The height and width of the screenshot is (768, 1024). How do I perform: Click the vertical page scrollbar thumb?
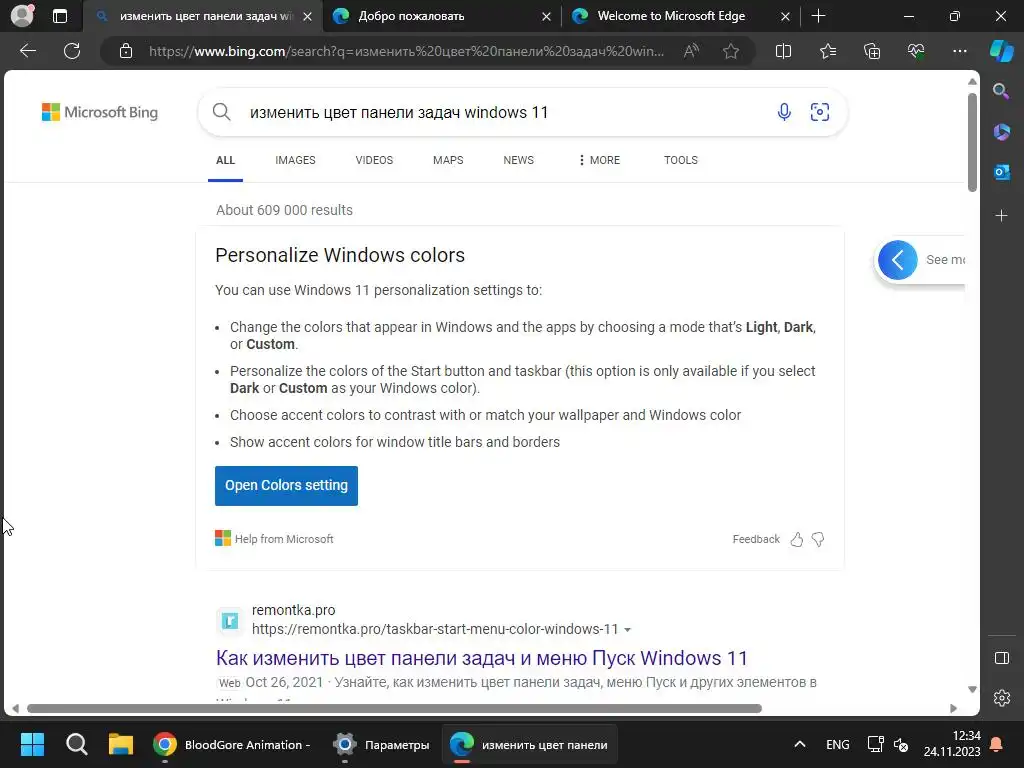click(972, 142)
